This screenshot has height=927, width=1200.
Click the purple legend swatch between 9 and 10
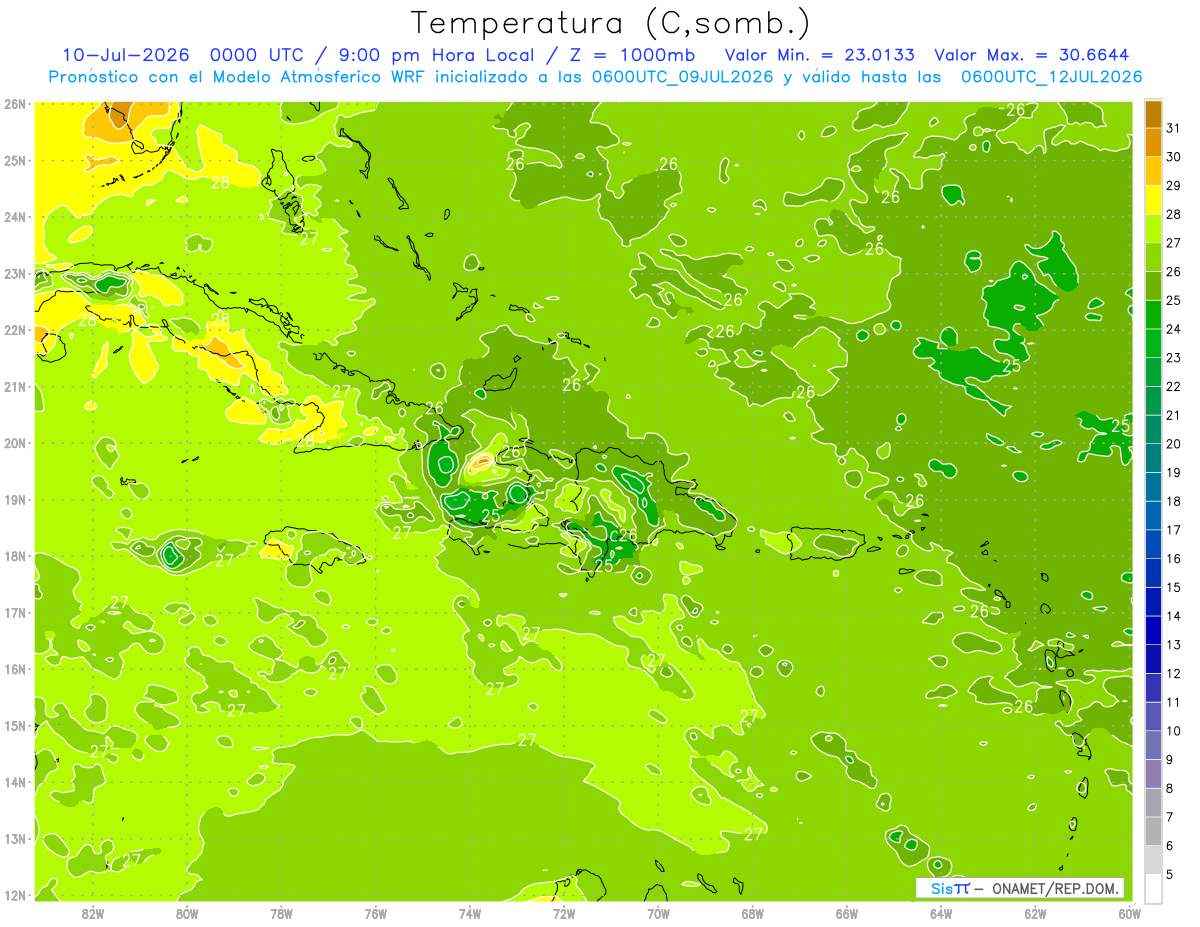[1154, 745]
